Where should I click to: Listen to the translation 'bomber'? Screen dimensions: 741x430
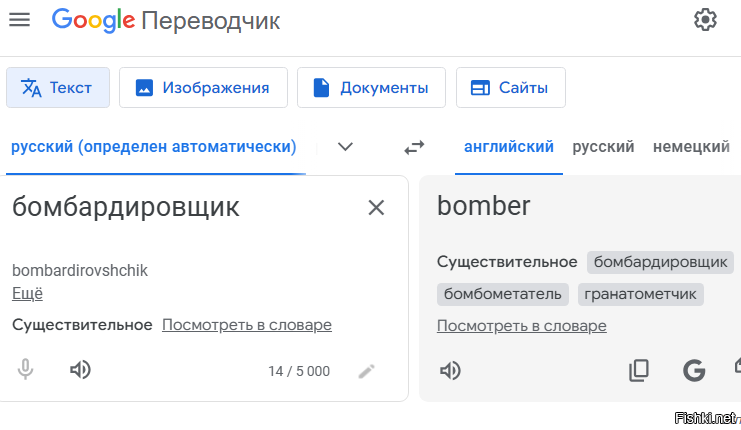451,370
